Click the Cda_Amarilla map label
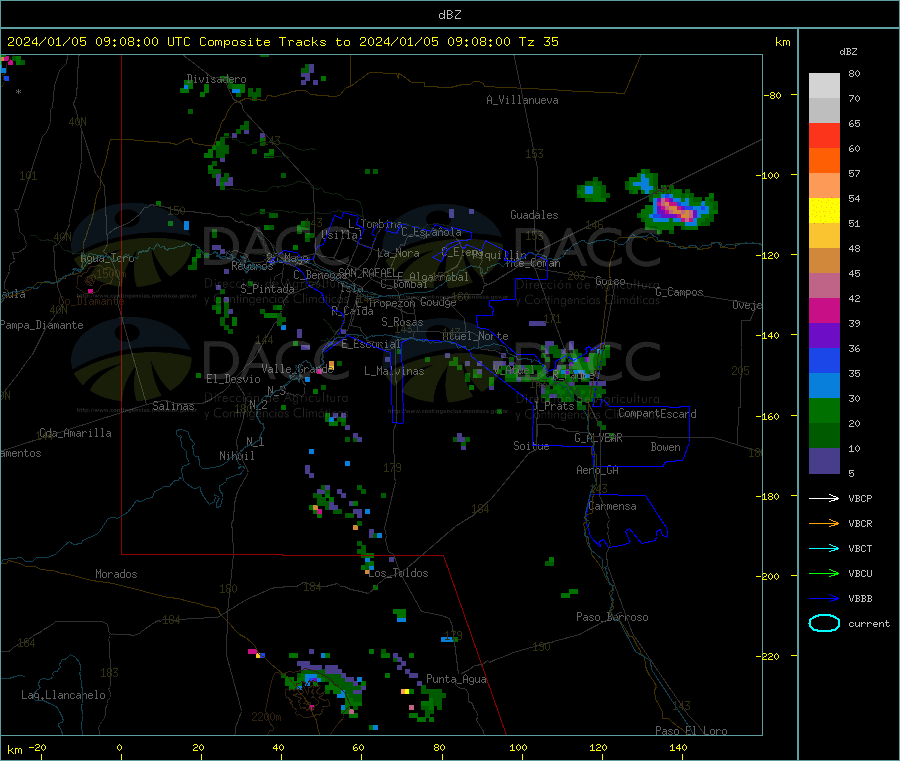Screen dimensions: 900x761 point(75,433)
